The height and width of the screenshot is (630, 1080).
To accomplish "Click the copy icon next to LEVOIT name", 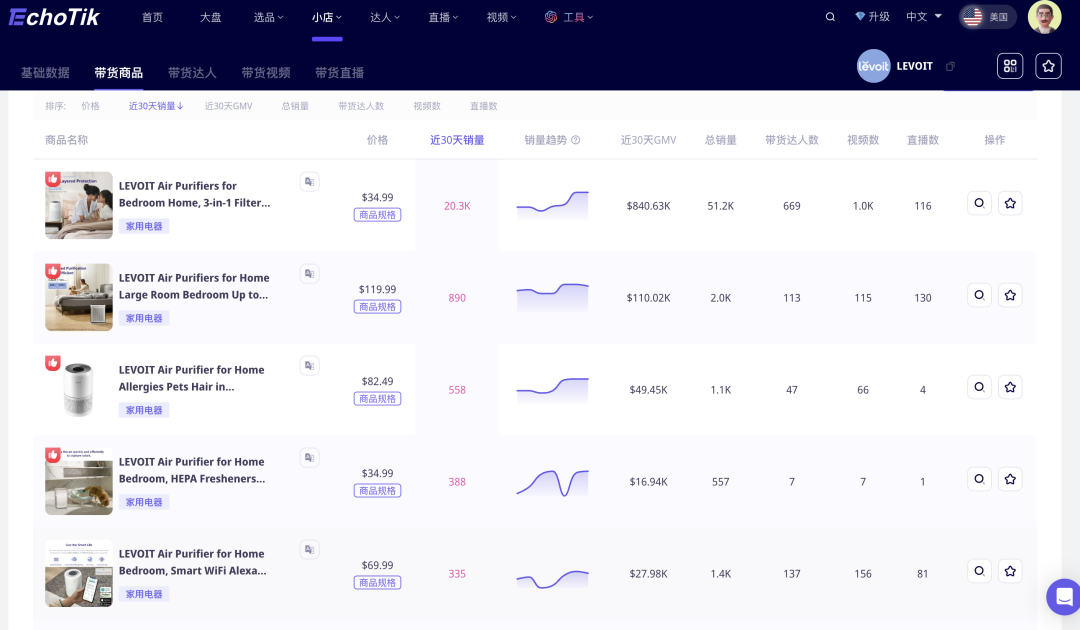I will click(950, 67).
